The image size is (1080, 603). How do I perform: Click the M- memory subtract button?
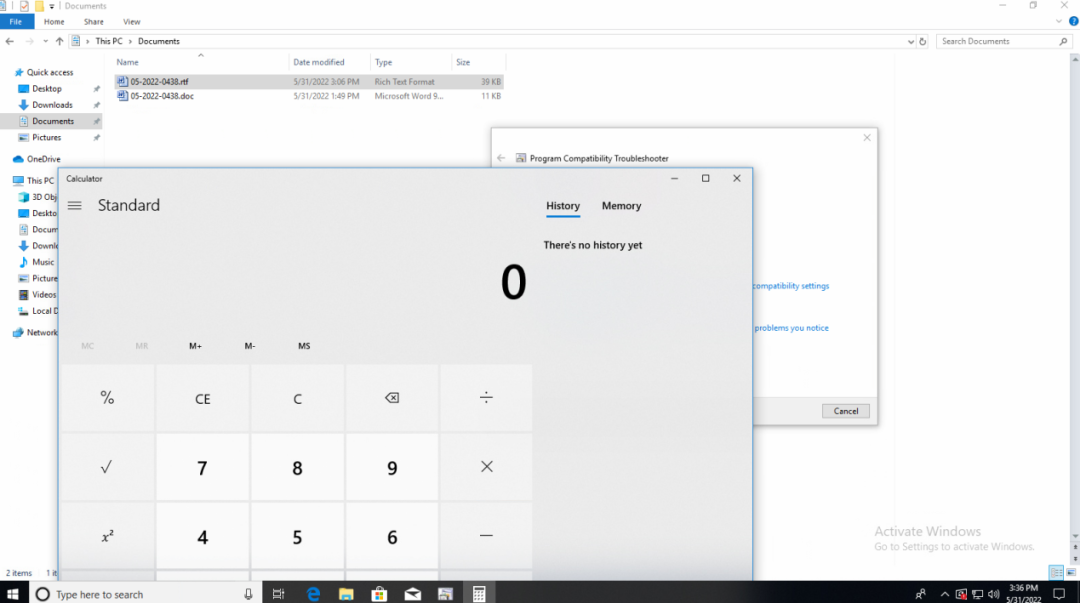click(250, 346)
